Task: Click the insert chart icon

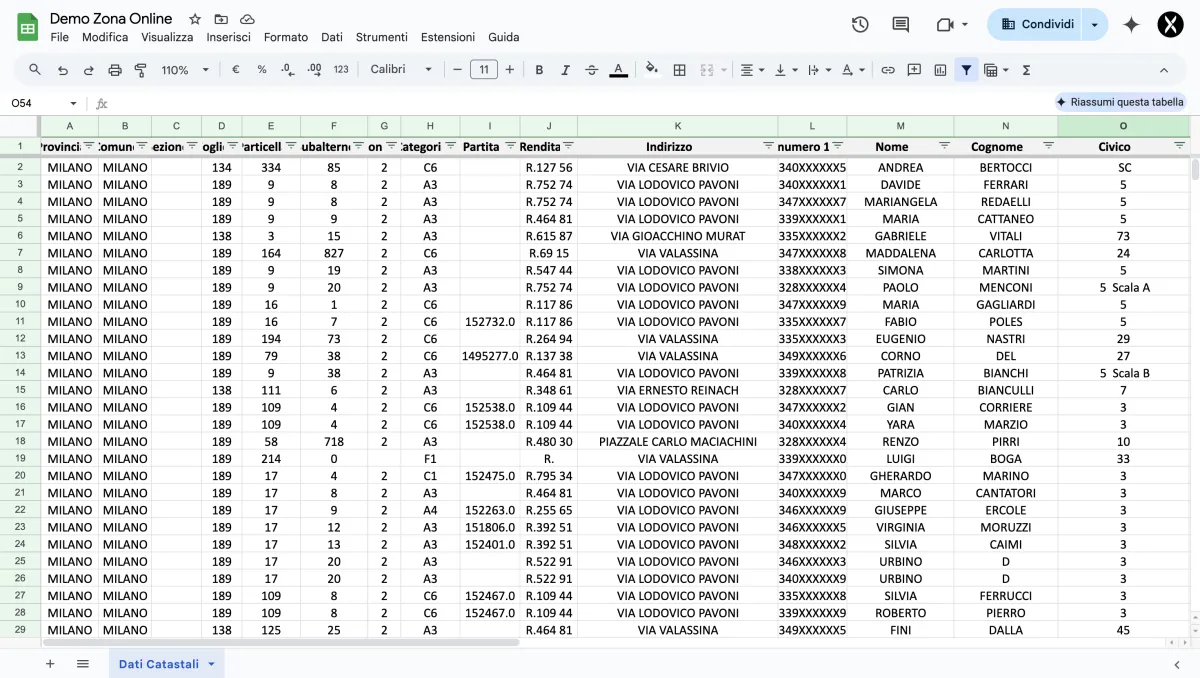Action: [940, 70]
